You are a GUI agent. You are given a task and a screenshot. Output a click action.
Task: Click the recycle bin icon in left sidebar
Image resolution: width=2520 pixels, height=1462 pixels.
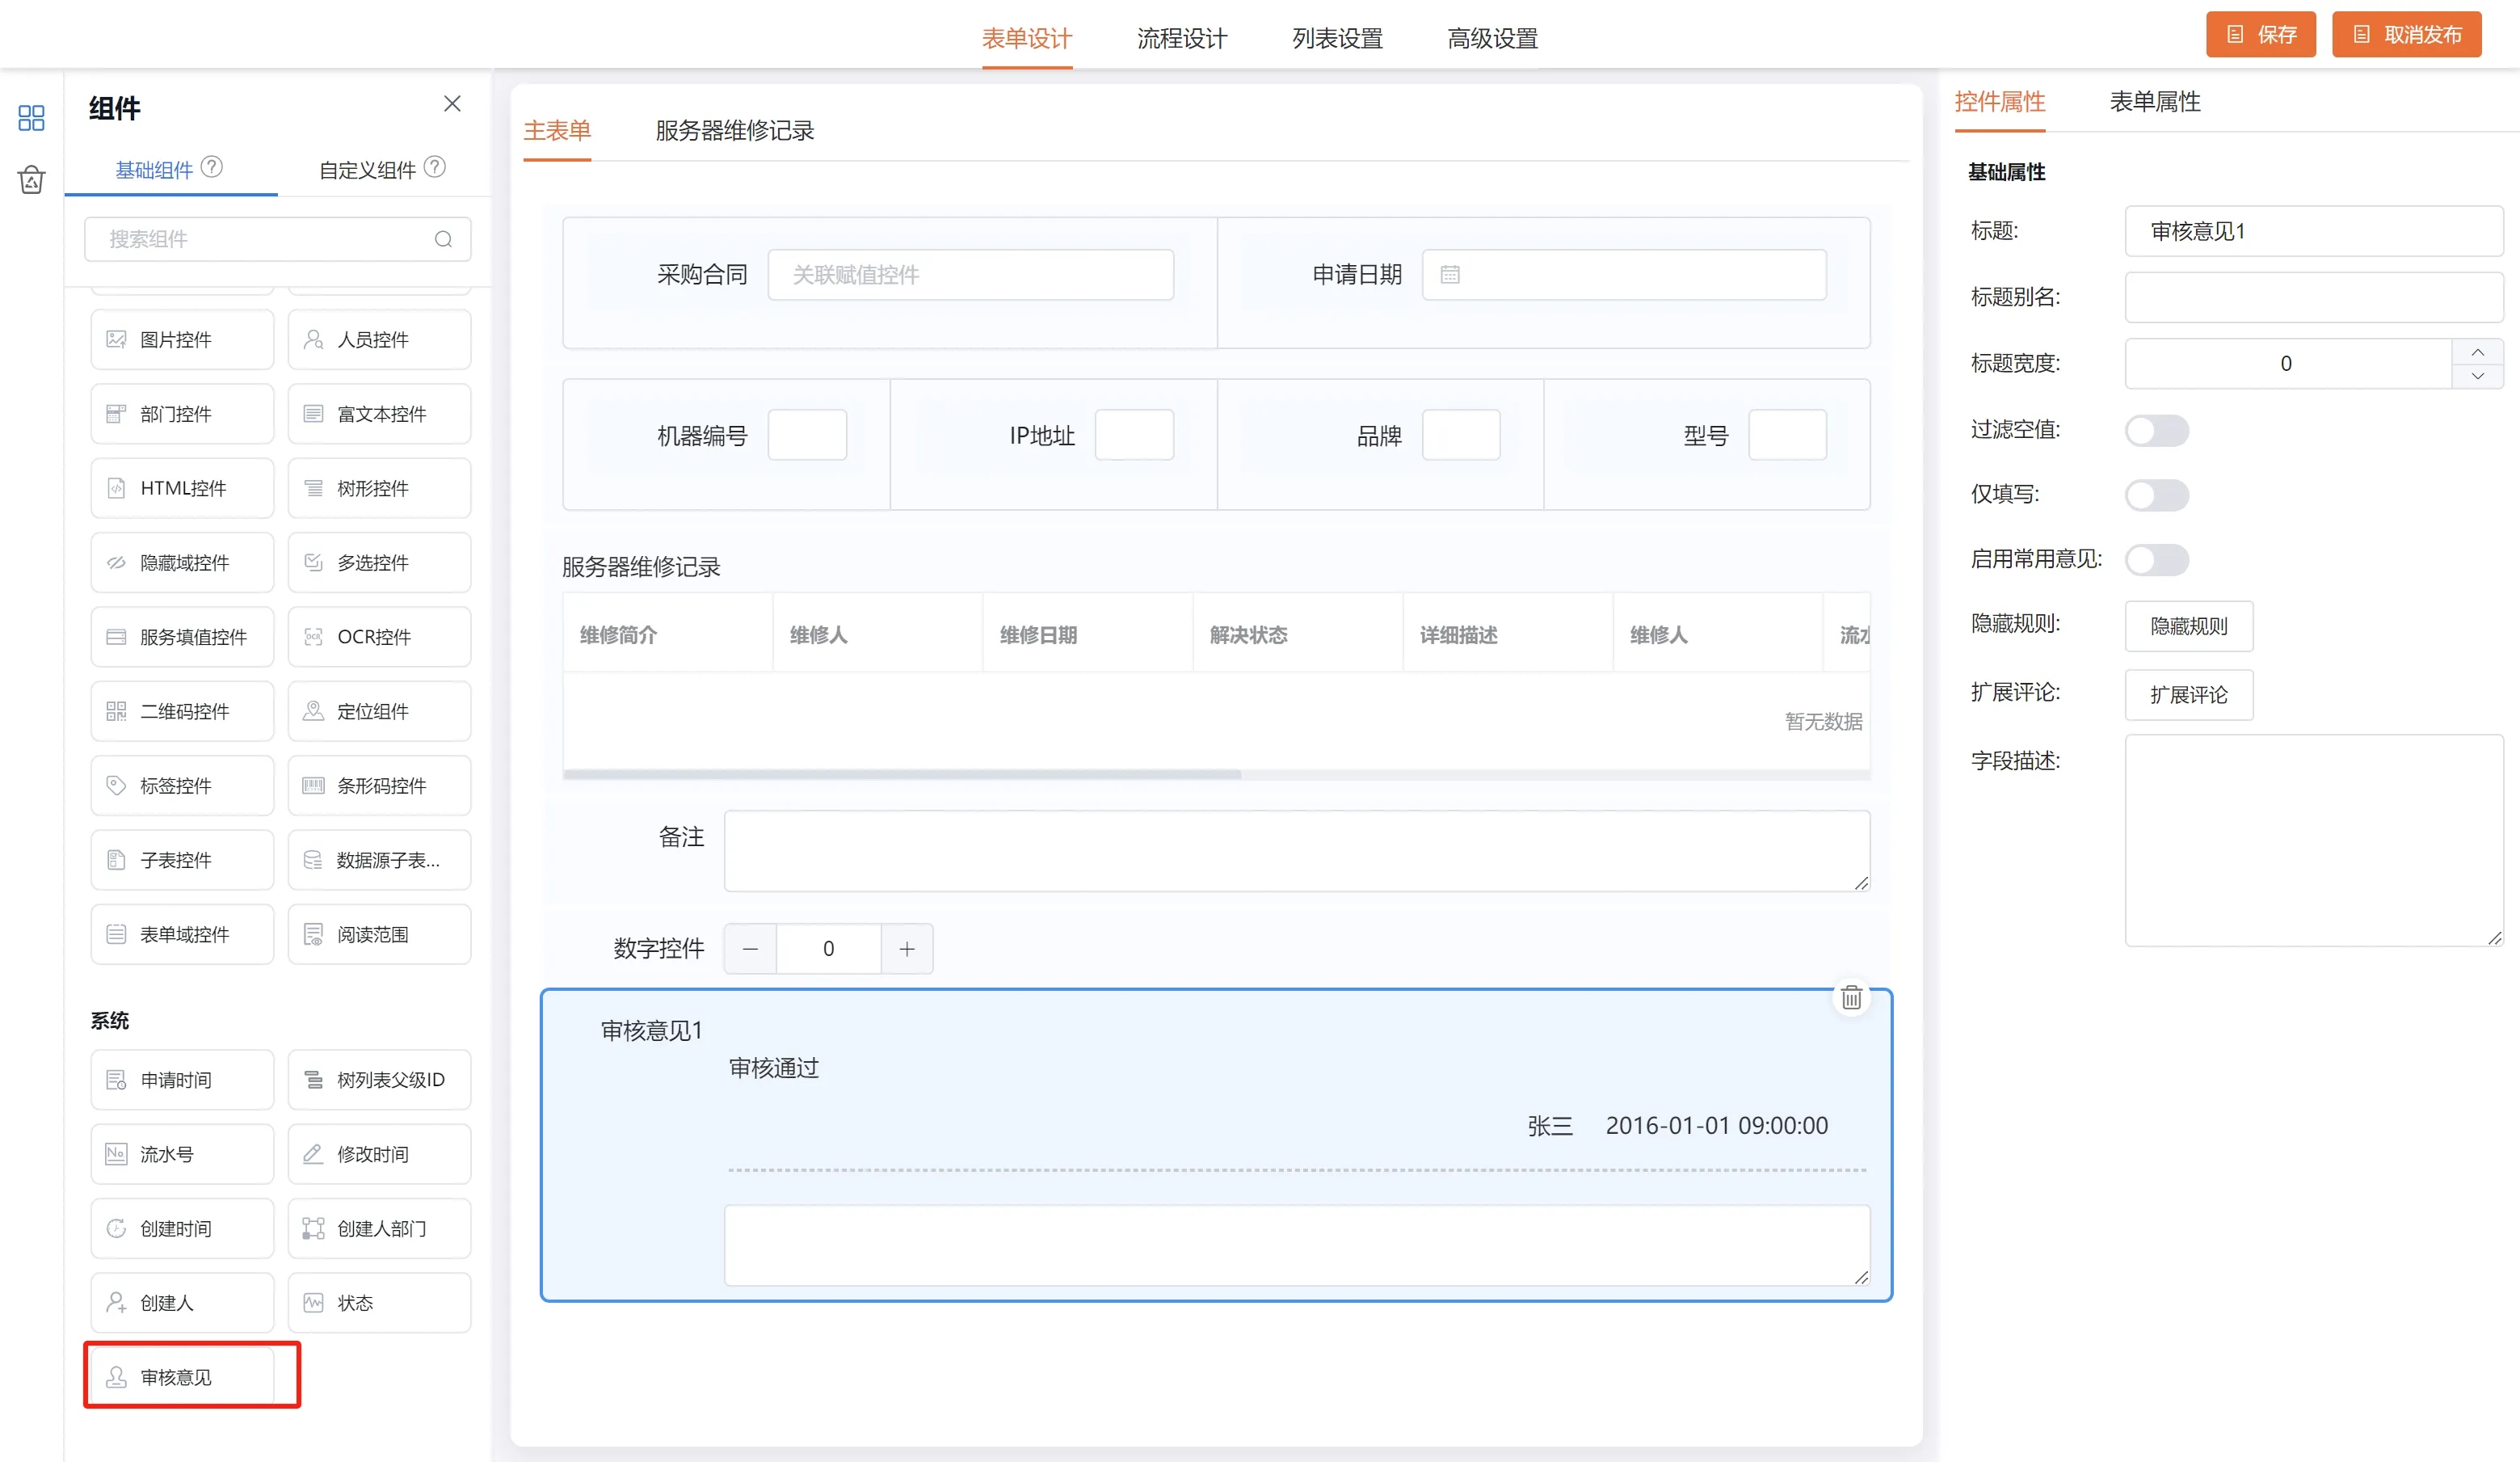tap(31, 180)
